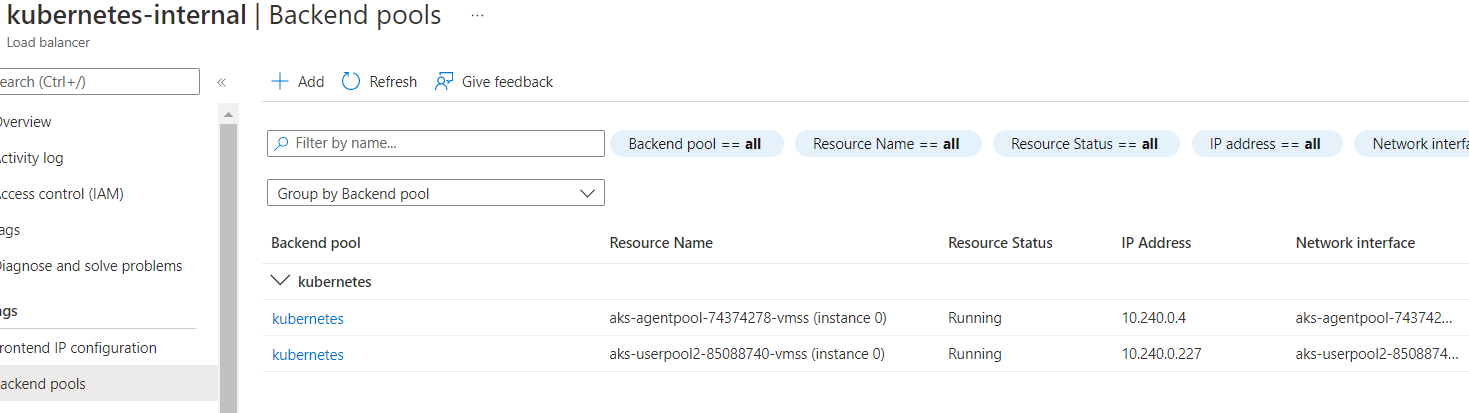Sort by Network interface column header
This screenshot has width=1469, height=413.
[1355, 243]
